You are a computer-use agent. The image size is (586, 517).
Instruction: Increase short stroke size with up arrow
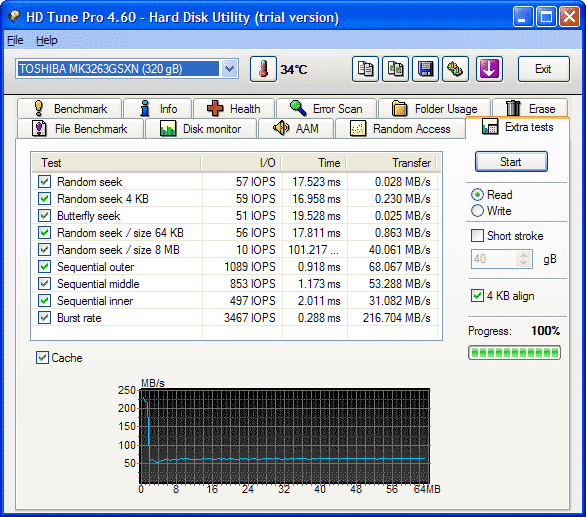[524, 255]
